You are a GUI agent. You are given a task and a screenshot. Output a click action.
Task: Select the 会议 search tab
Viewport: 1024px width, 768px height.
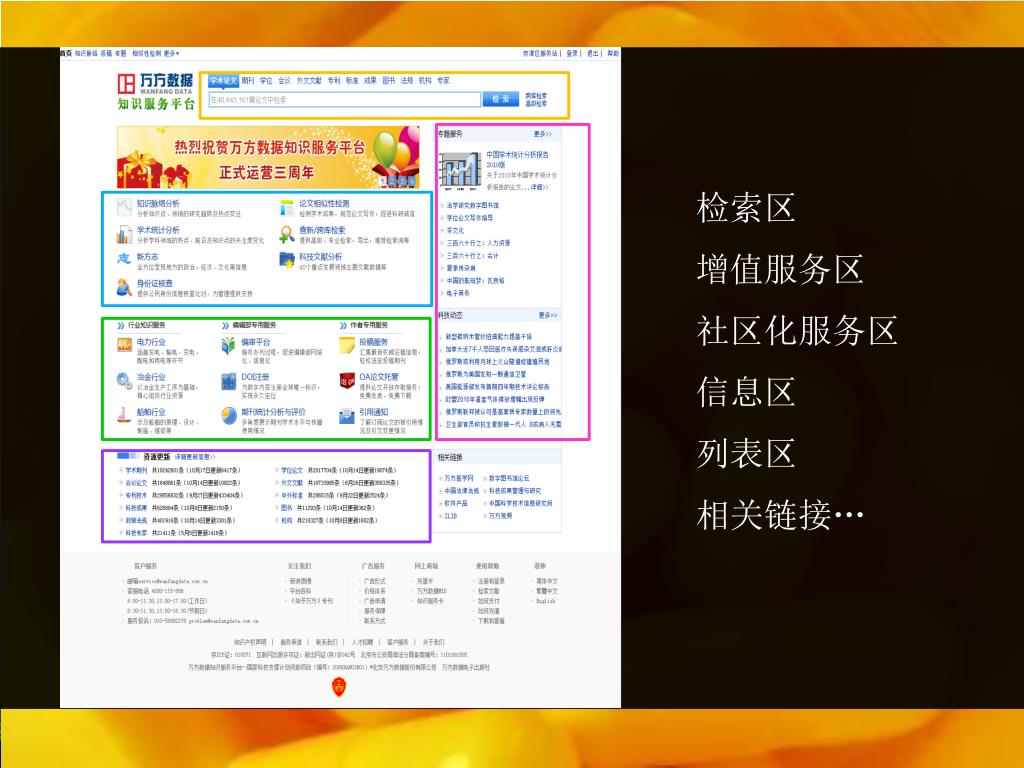[284, 81]
